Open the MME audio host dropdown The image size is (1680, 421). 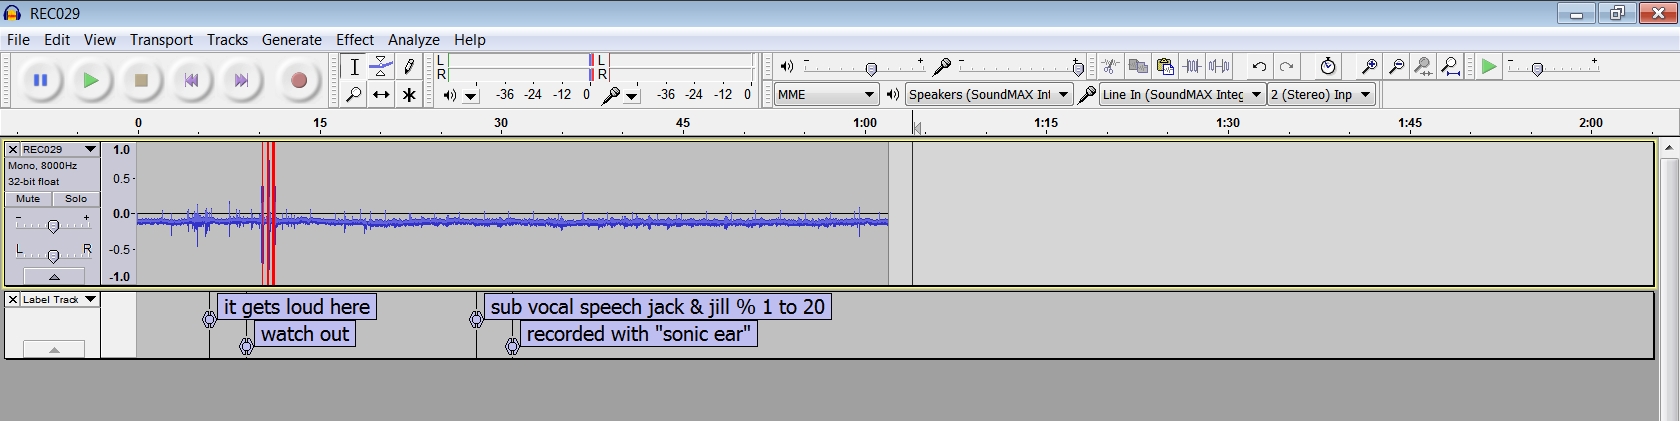(x=826, y=95)
